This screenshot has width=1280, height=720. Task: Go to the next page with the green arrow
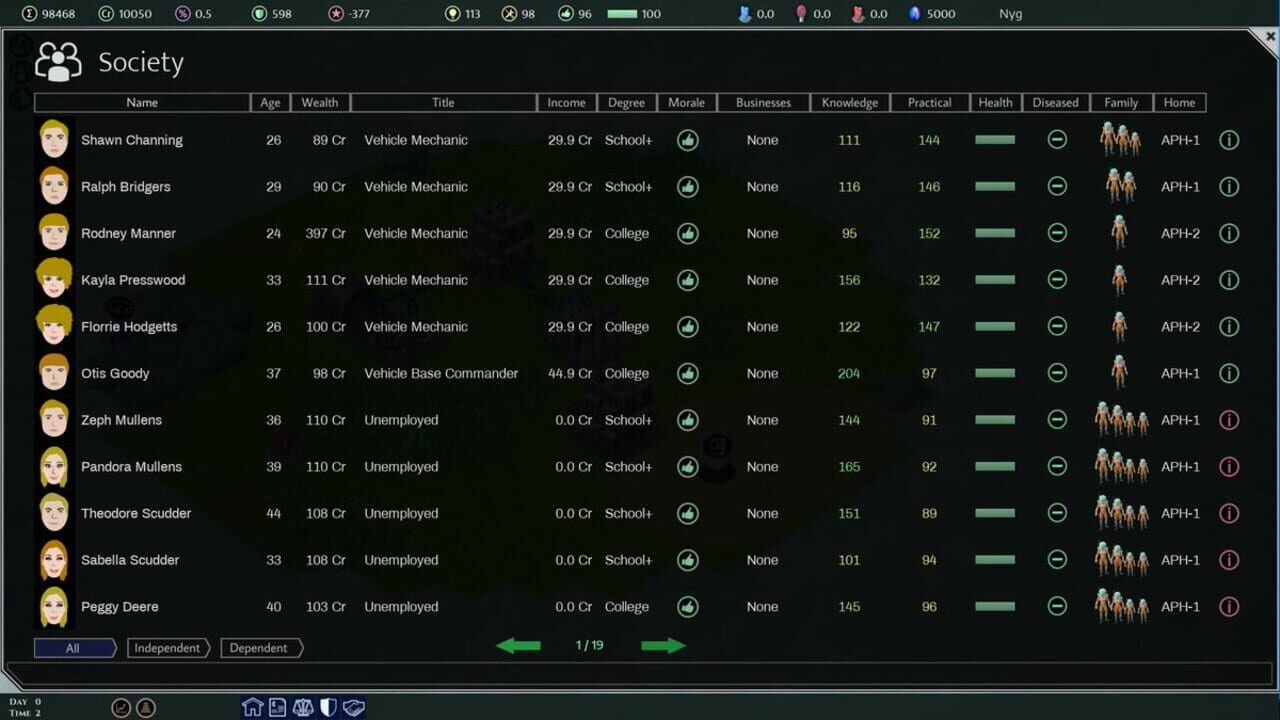[x=663, y=646]
